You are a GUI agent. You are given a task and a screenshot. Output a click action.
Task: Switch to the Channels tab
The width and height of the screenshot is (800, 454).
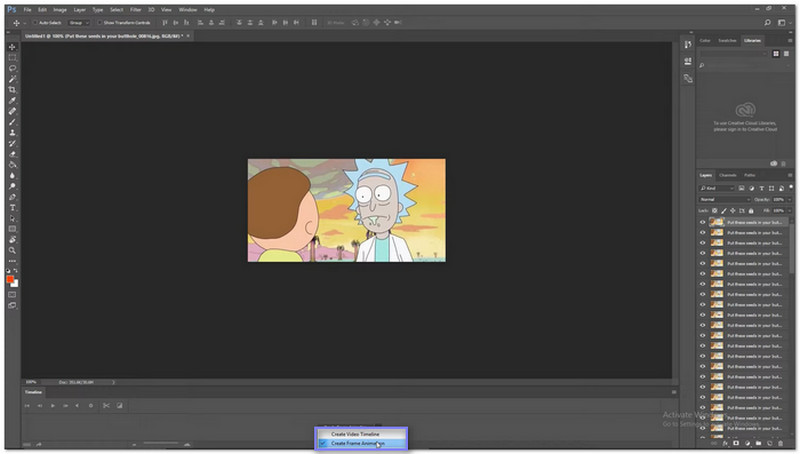(x=728, y=175)
